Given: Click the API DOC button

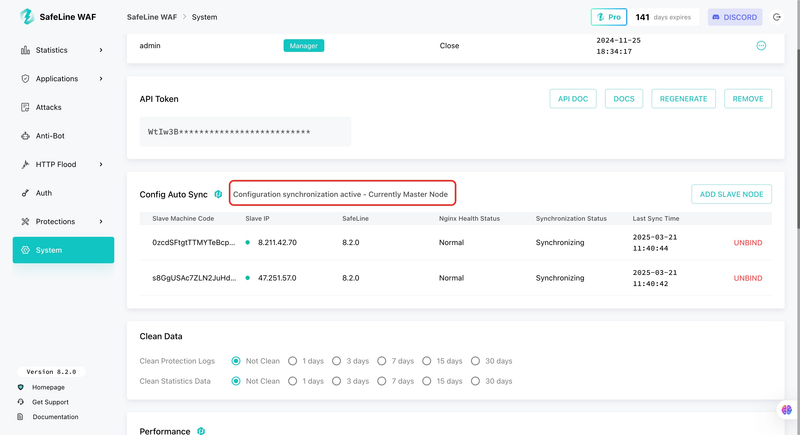Looking at the screenshot, I should click(x=573, y=98).
